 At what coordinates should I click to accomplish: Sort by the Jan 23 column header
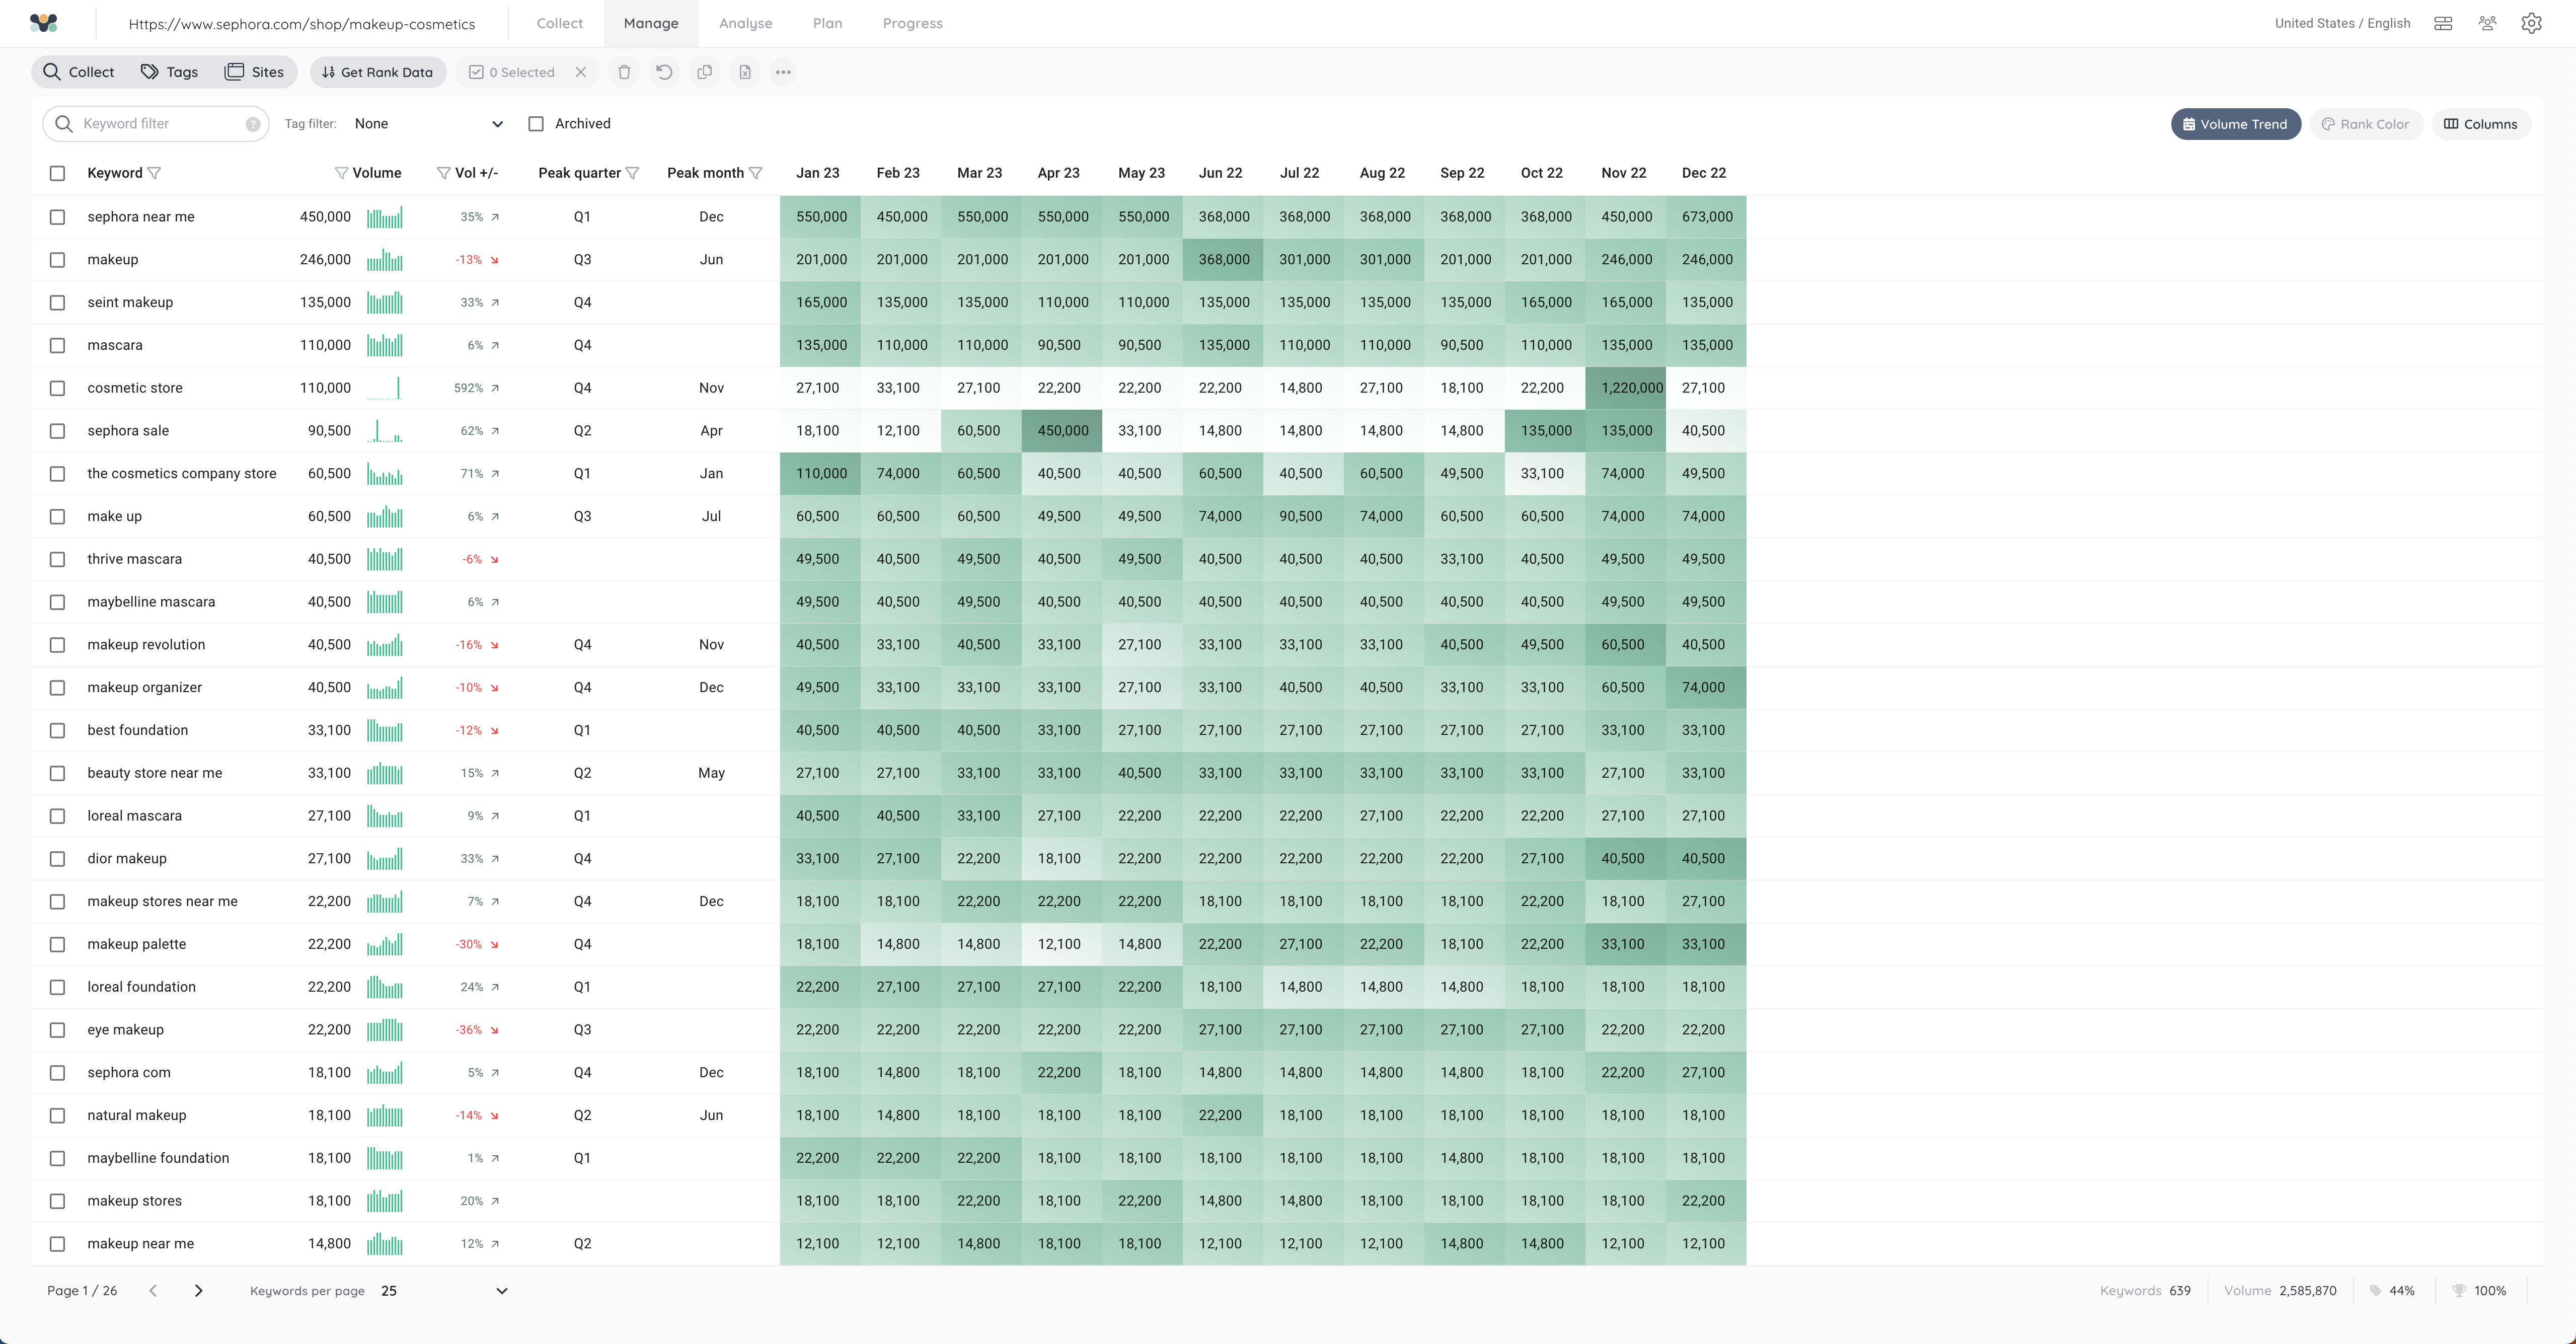point(817,173)
